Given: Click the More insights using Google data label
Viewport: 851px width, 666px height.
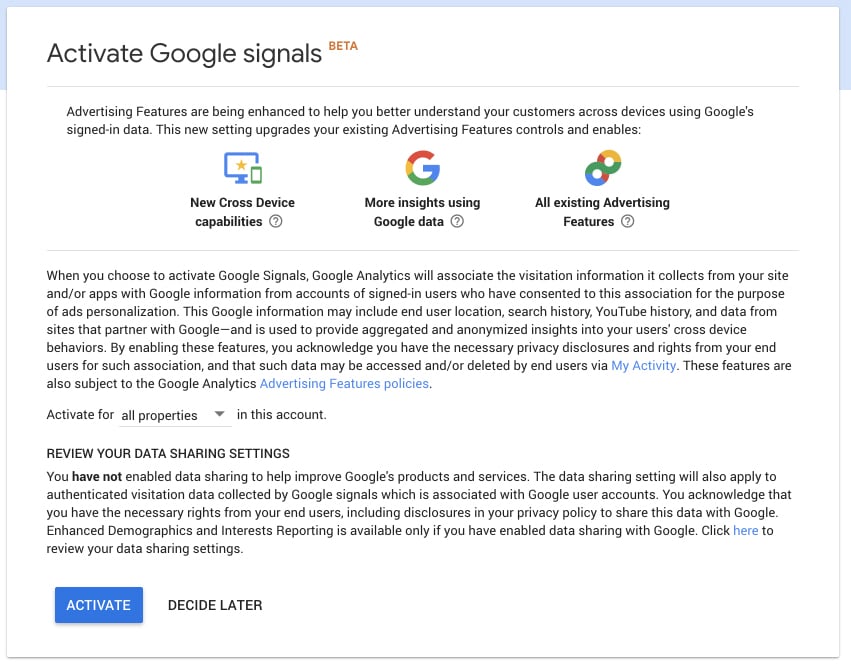Looking at the screenshot, I should [x=421, y=212].
